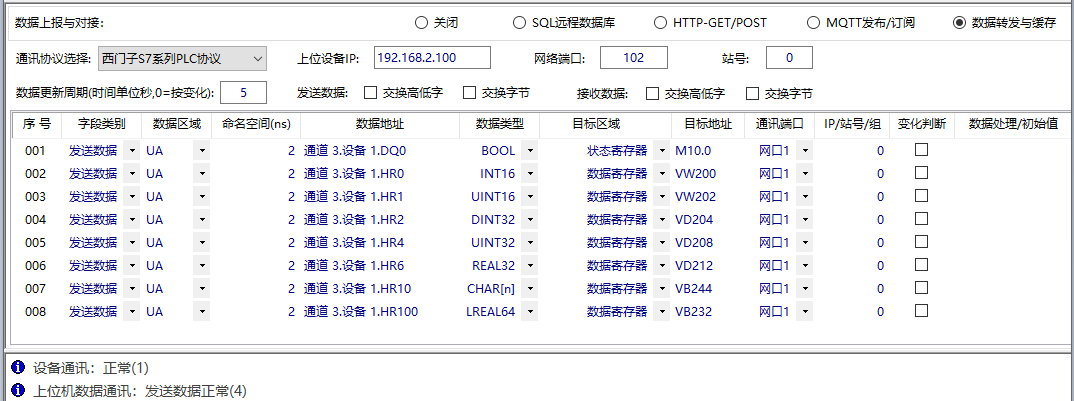Viewport: 1074px width, 401px height.
Task: Check 变化判断 box in row 001
Action: (x=922, y=150)
